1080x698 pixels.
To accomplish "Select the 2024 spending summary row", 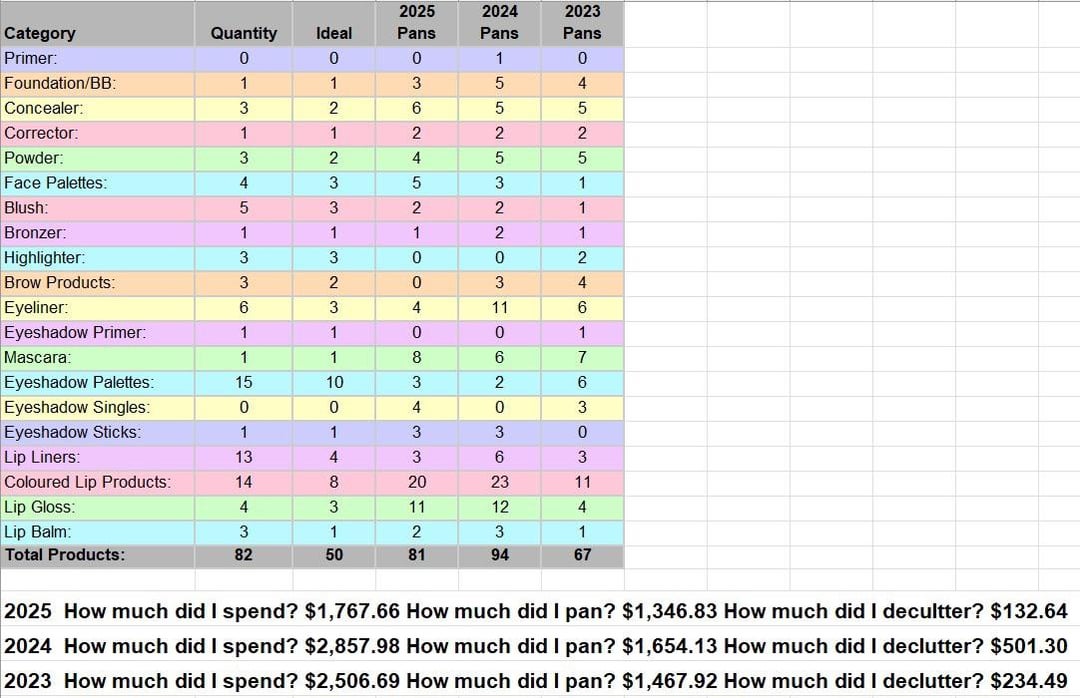I will pos(536,646).
